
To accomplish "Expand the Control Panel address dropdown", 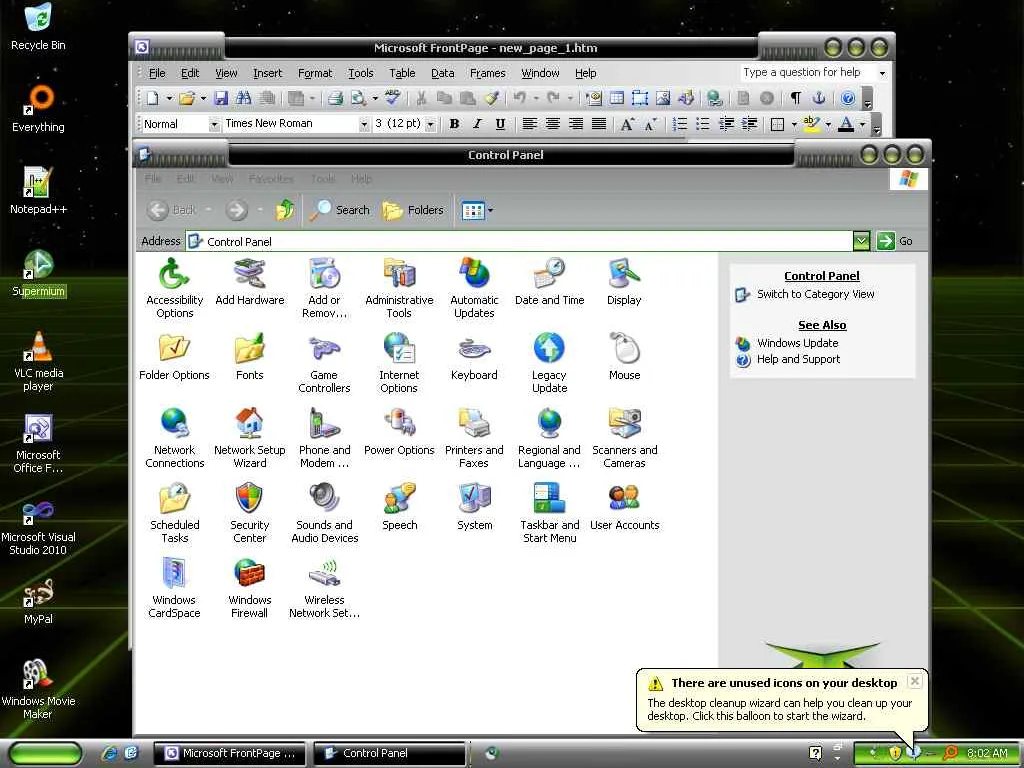I will pos(861,241).
